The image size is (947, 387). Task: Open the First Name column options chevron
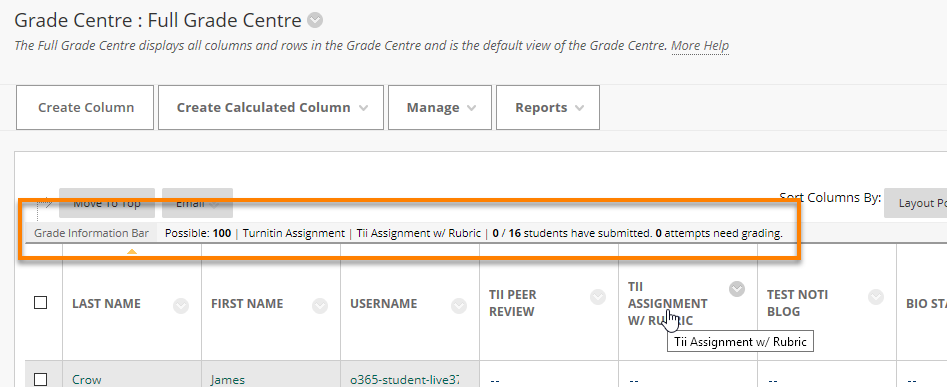[320, 307]
